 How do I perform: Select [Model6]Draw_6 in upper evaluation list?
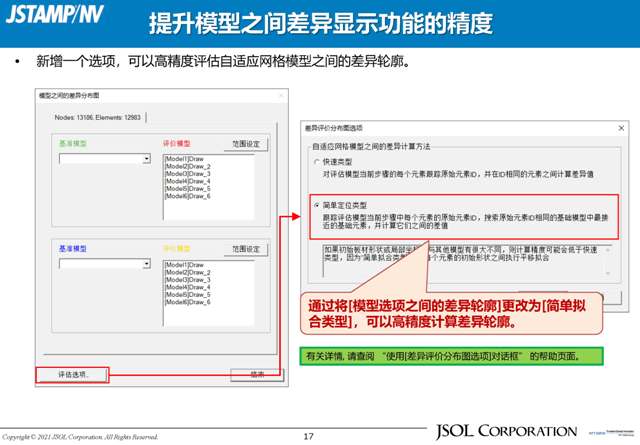tap(187, 196)
